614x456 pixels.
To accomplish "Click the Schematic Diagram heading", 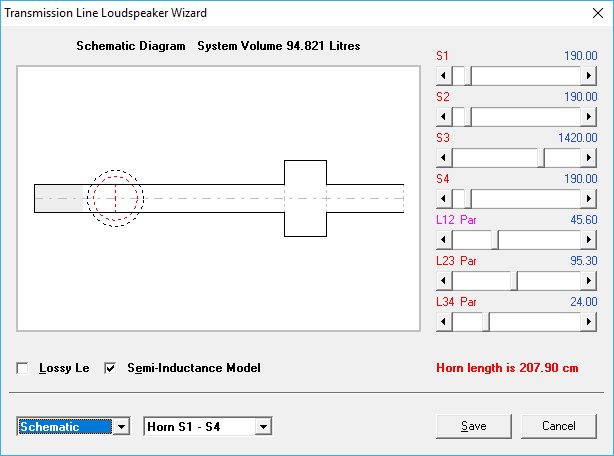I will (131, 46).
